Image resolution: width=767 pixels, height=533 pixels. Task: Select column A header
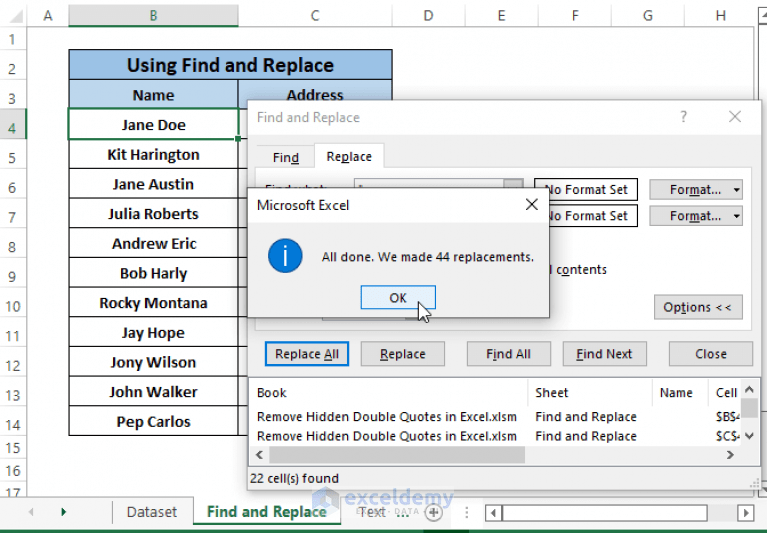(47, 16)
